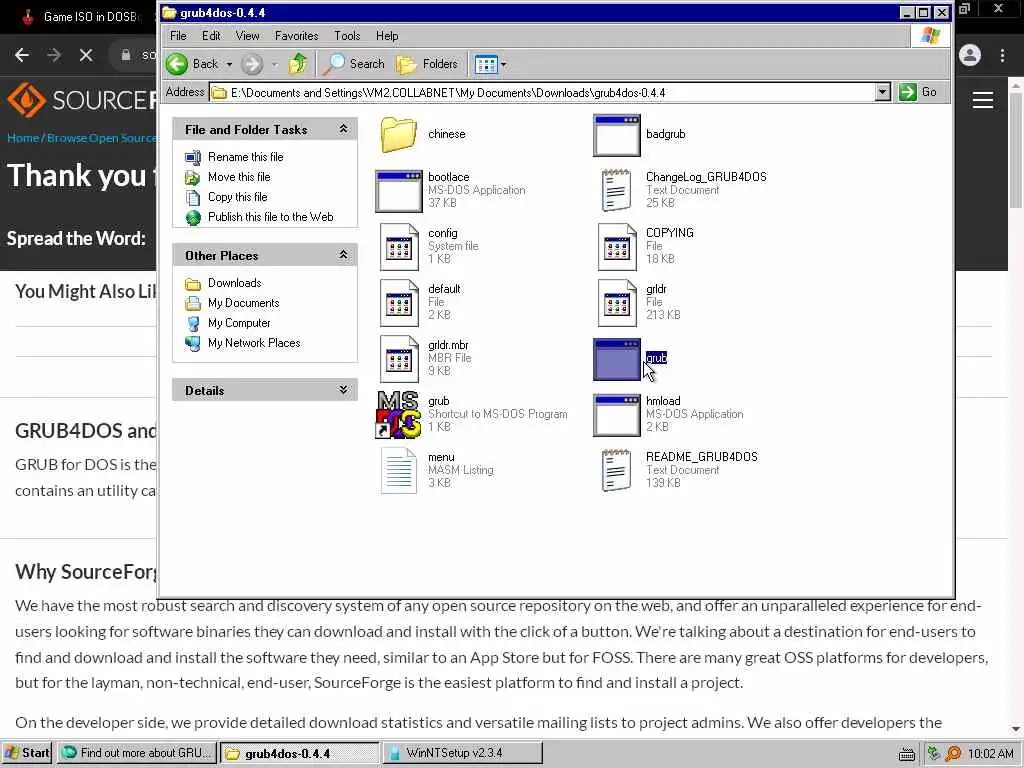Select the config system file icon
The width and height of the screenshot is (1024, 768).
[x=399, y=247]
